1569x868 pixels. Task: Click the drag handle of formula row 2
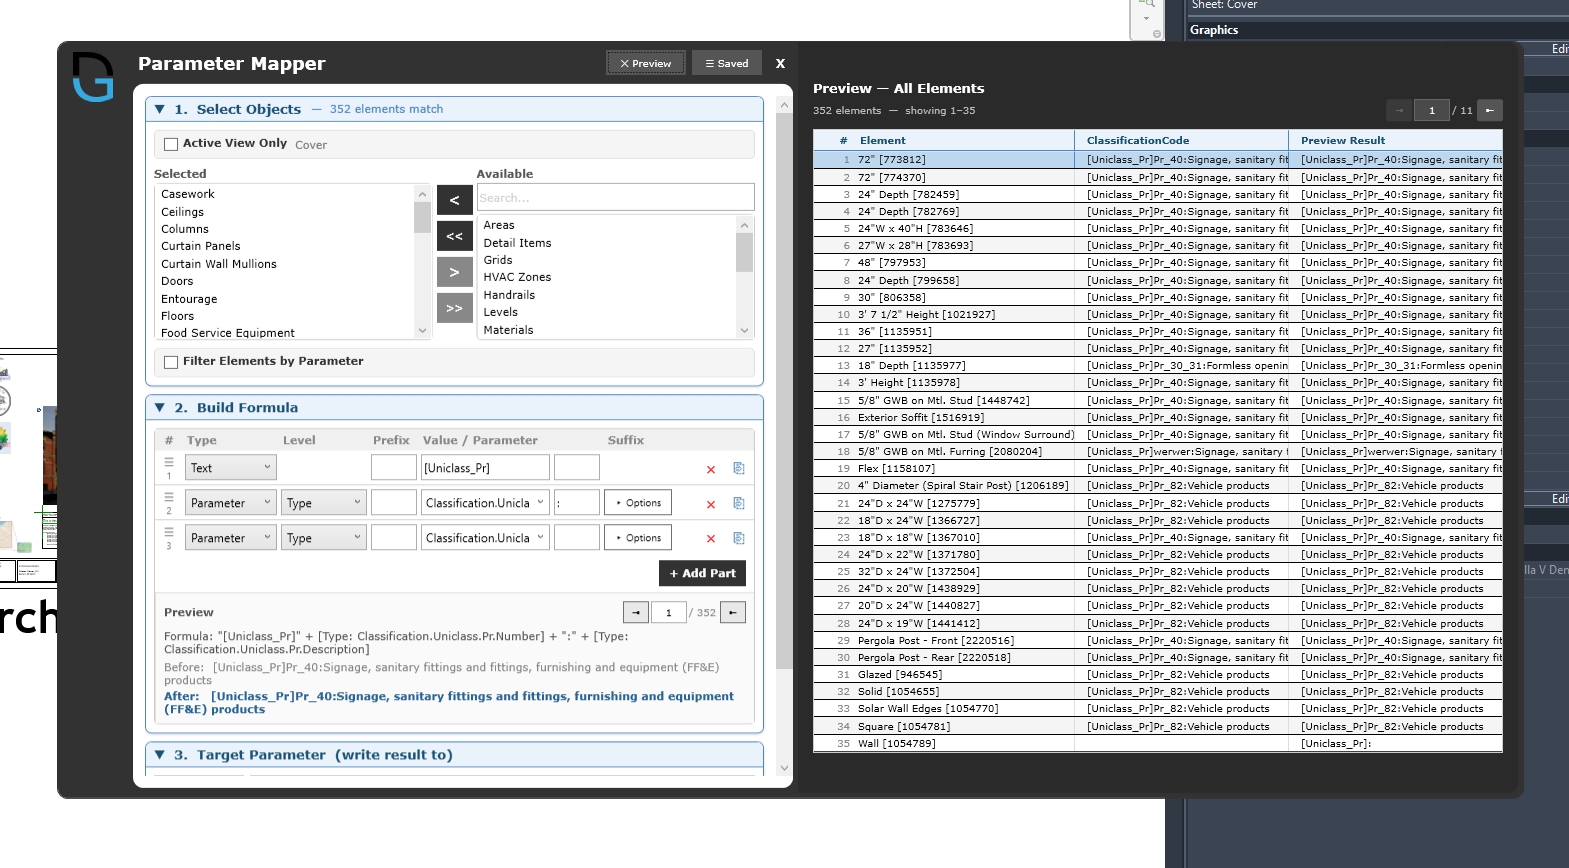pos(169,497)
